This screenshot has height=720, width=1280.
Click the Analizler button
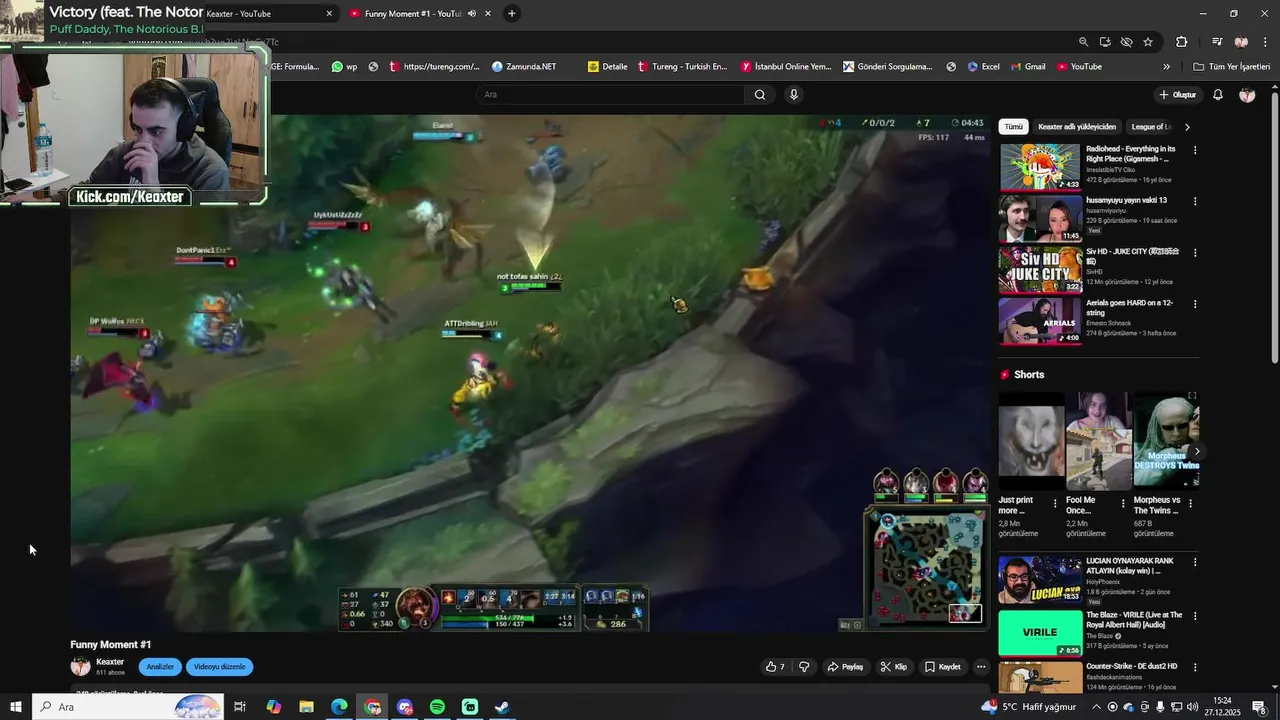[160, 667]
